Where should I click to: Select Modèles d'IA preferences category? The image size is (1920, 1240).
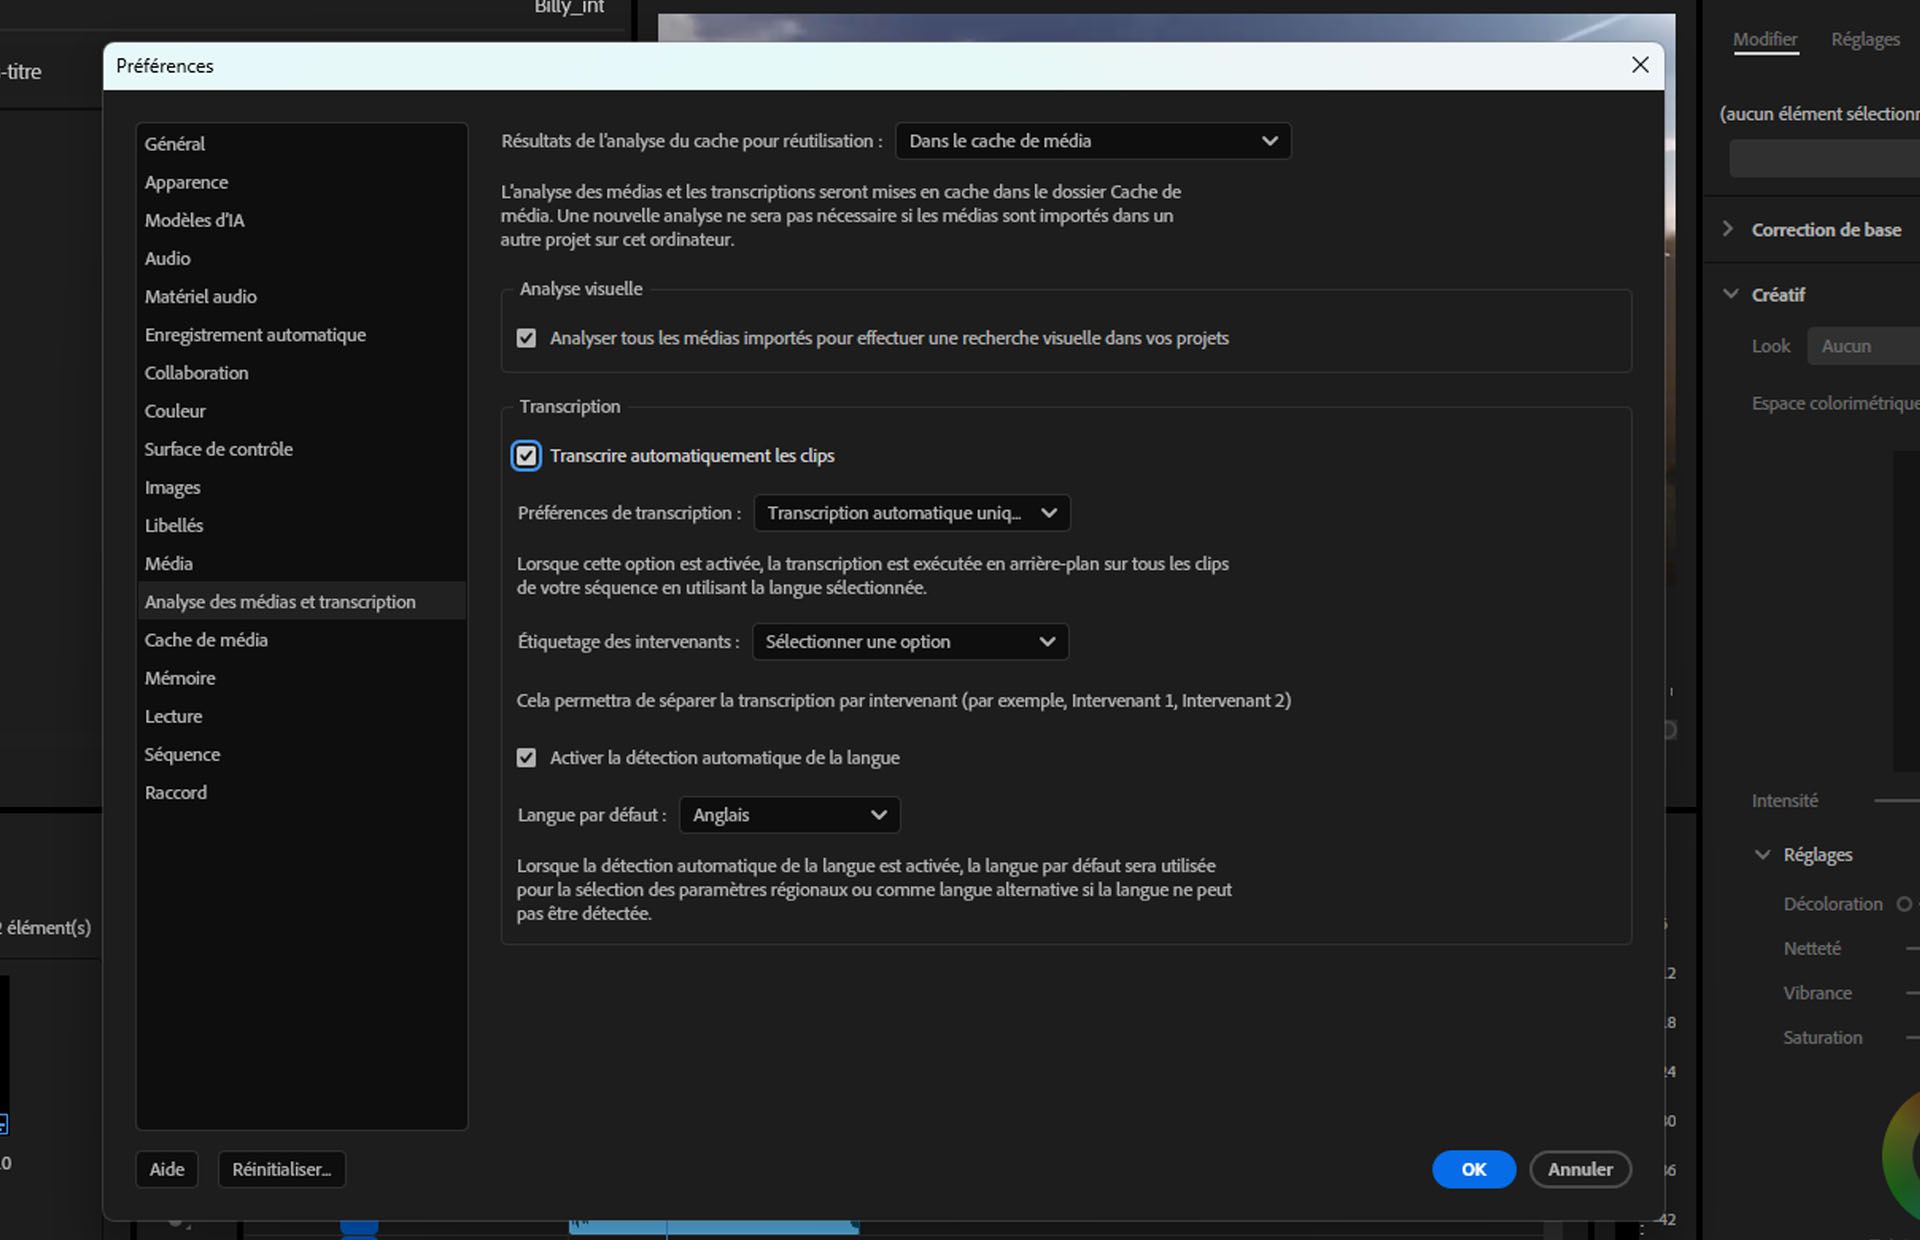point(194,220)
